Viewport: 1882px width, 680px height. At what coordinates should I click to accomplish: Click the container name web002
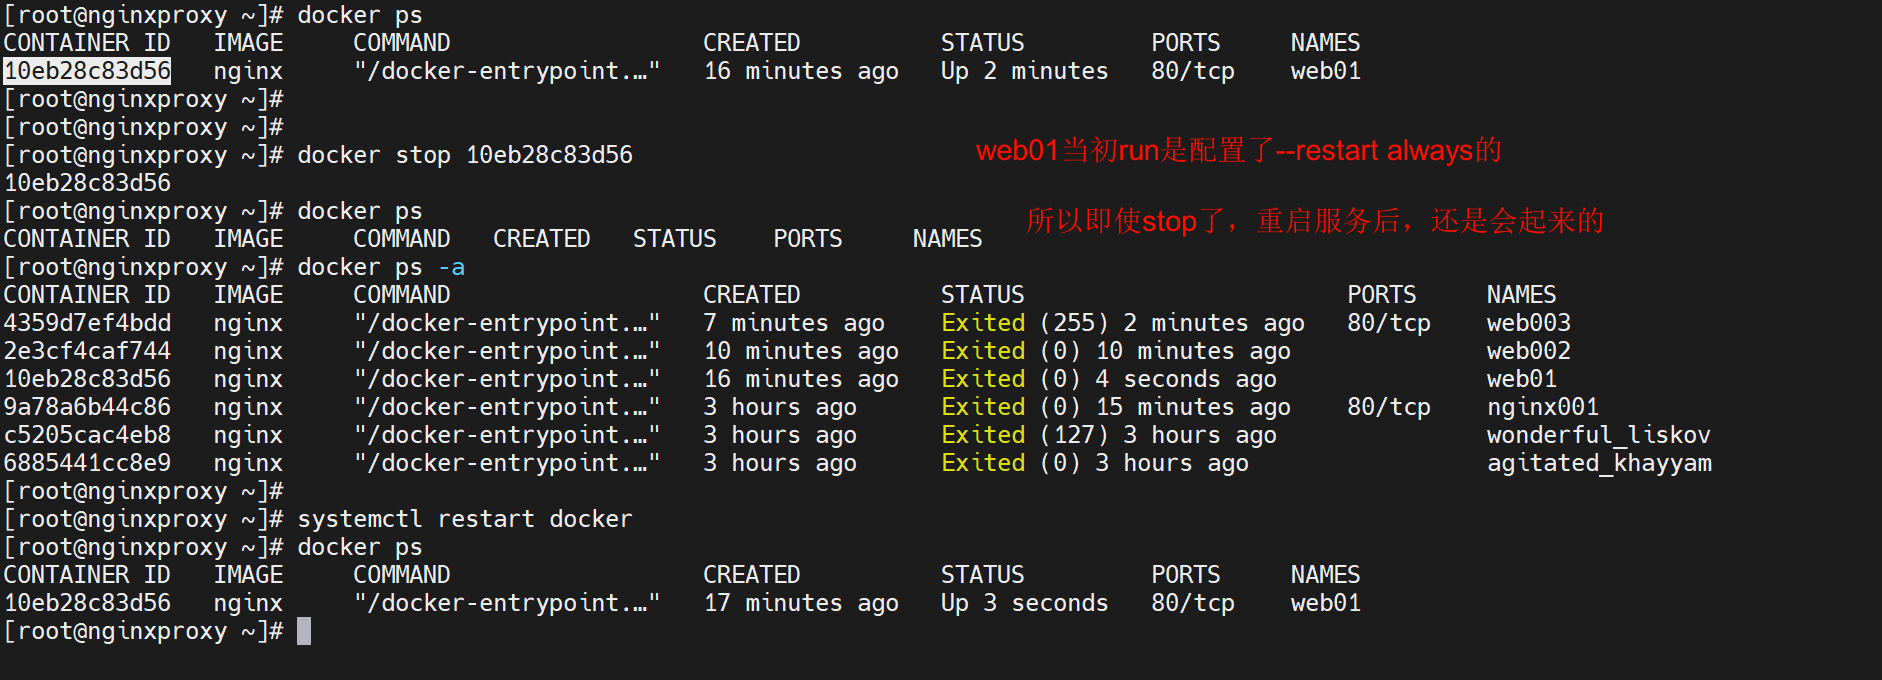pyautogui.click(x=1528, y=351)
